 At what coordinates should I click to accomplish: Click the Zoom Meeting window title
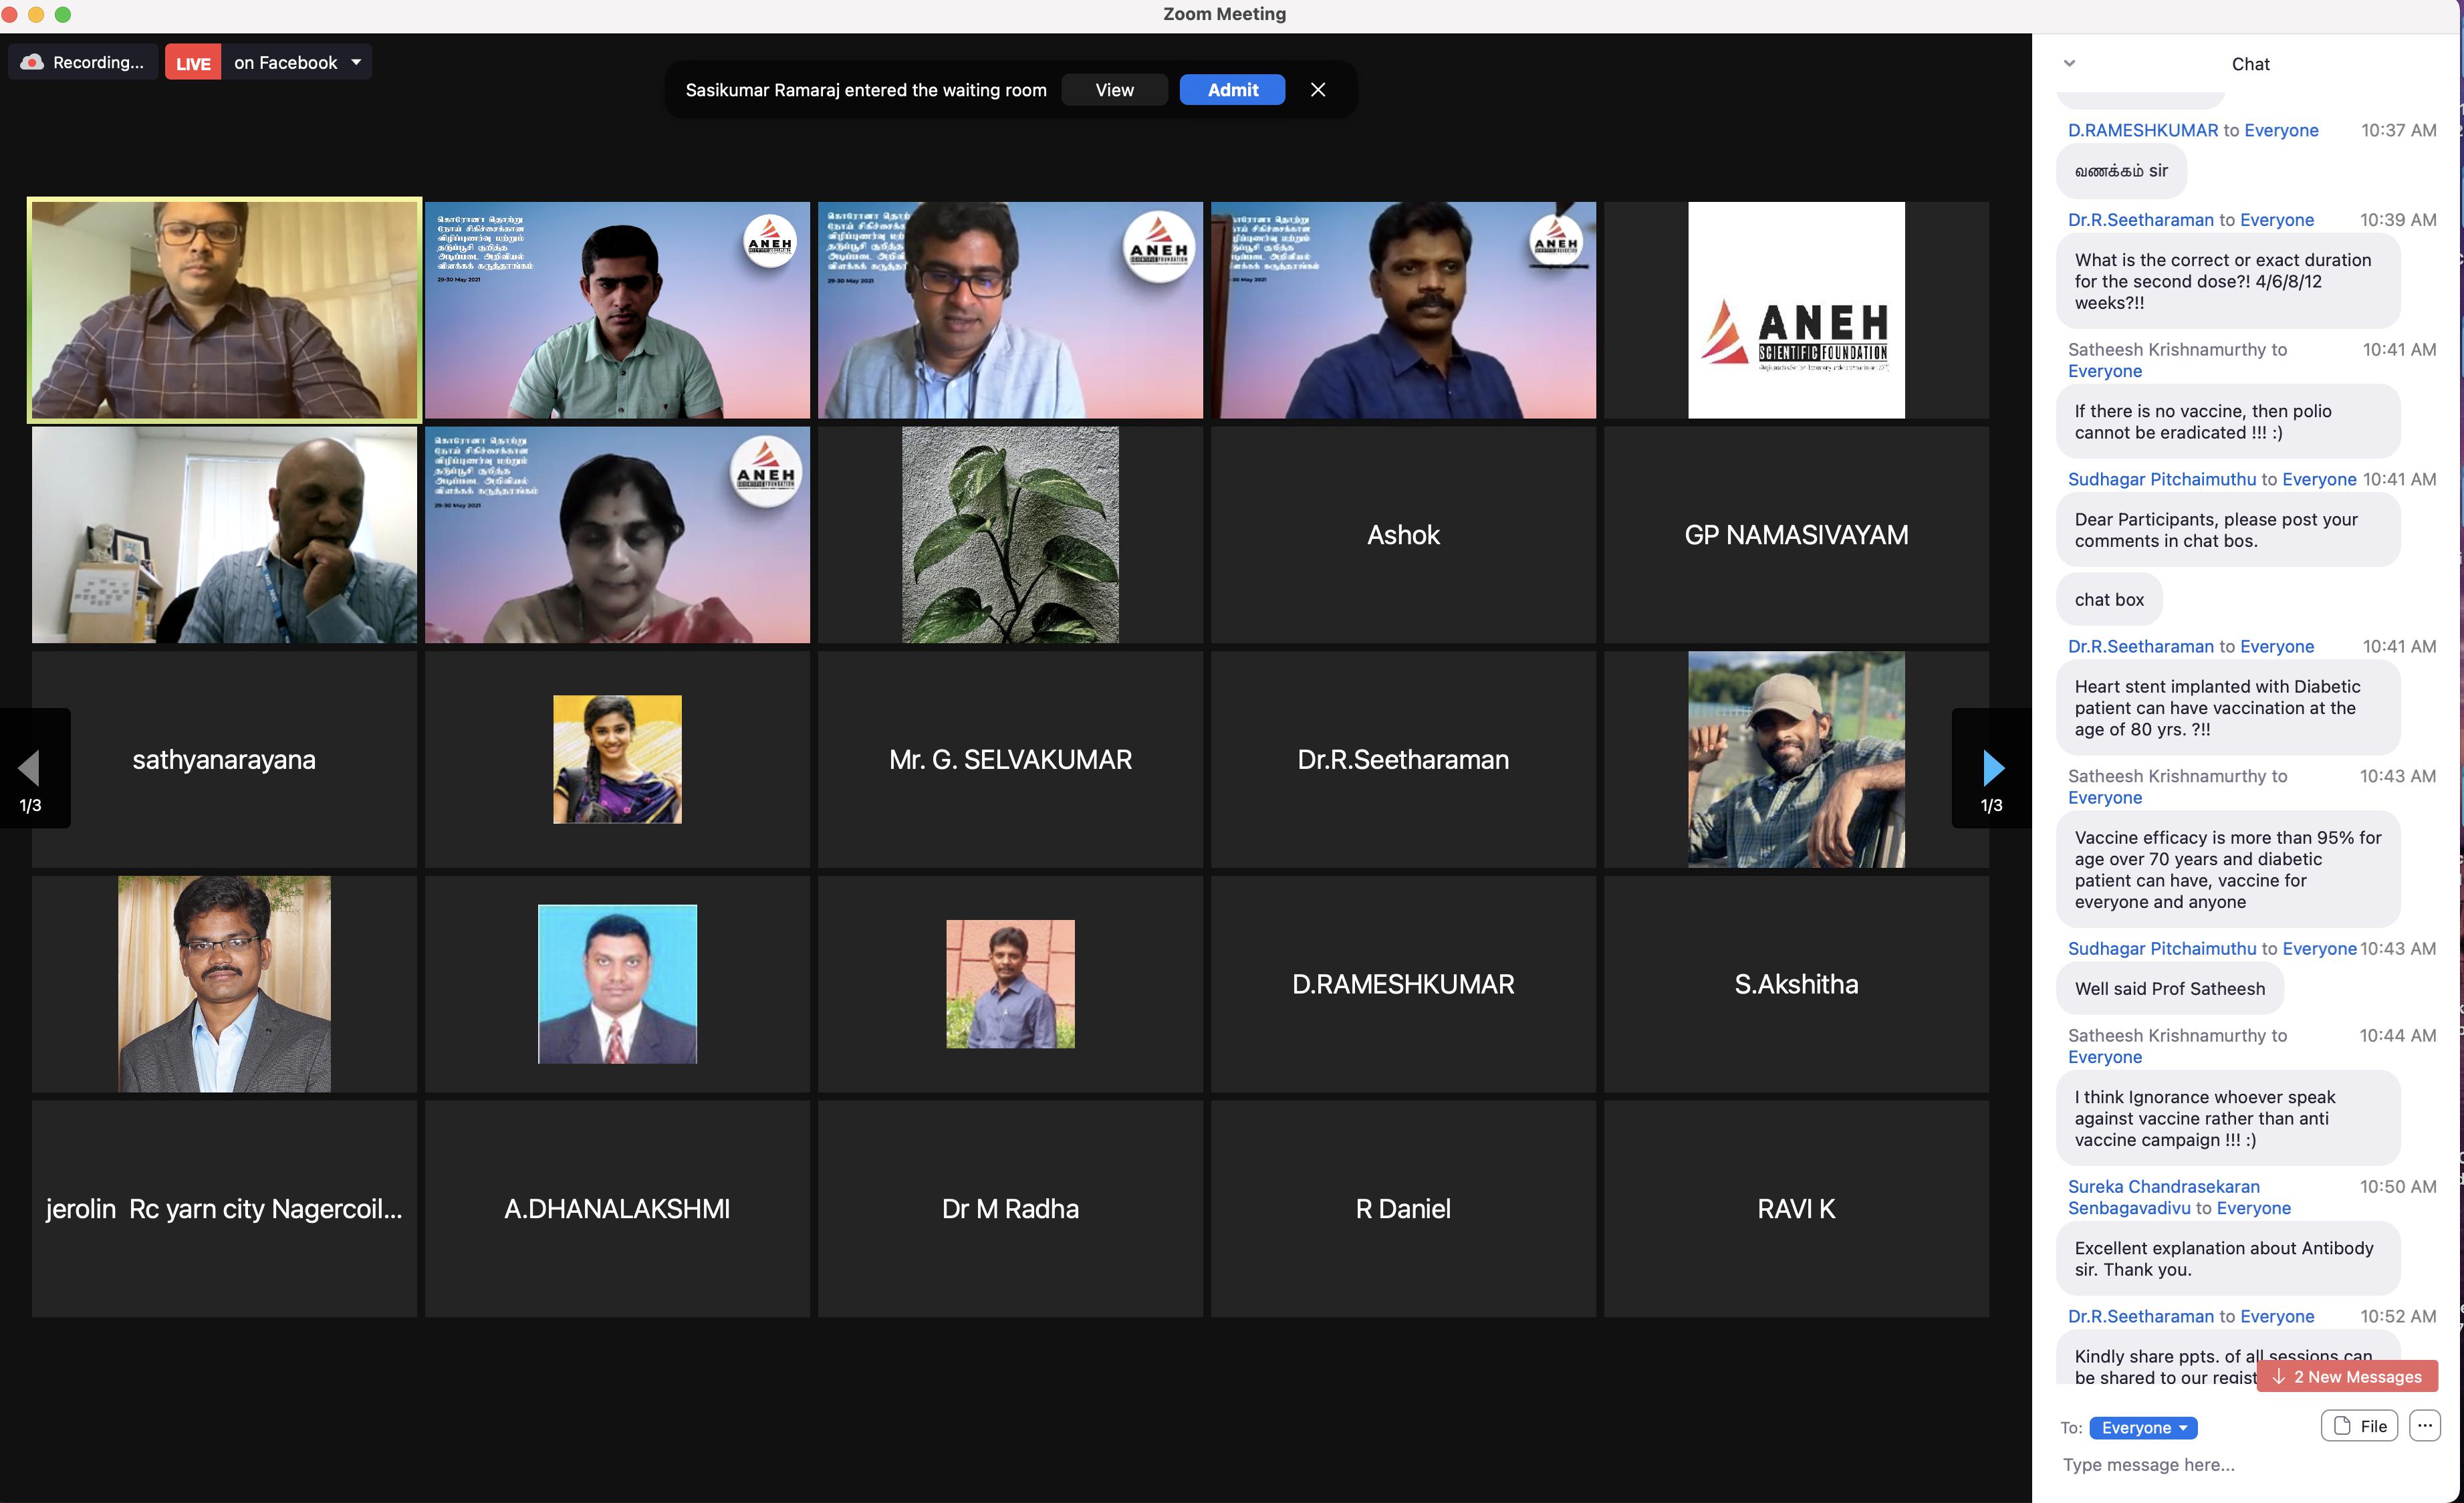(1224, 14)
